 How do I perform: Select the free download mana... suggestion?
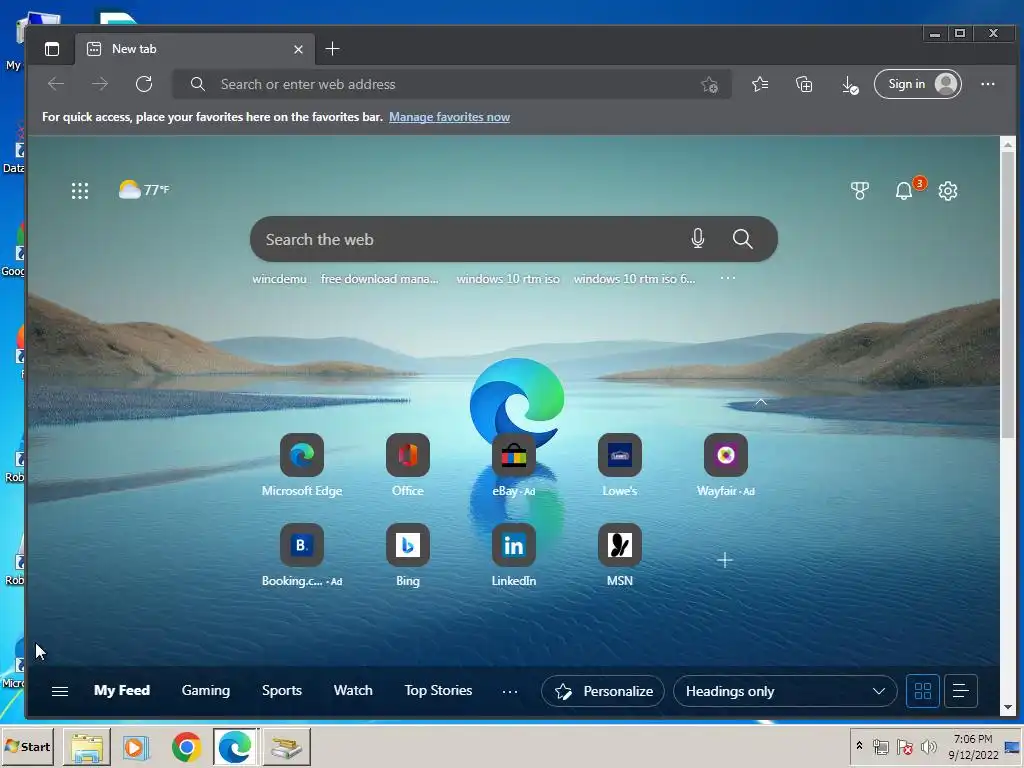coord(379,279)
